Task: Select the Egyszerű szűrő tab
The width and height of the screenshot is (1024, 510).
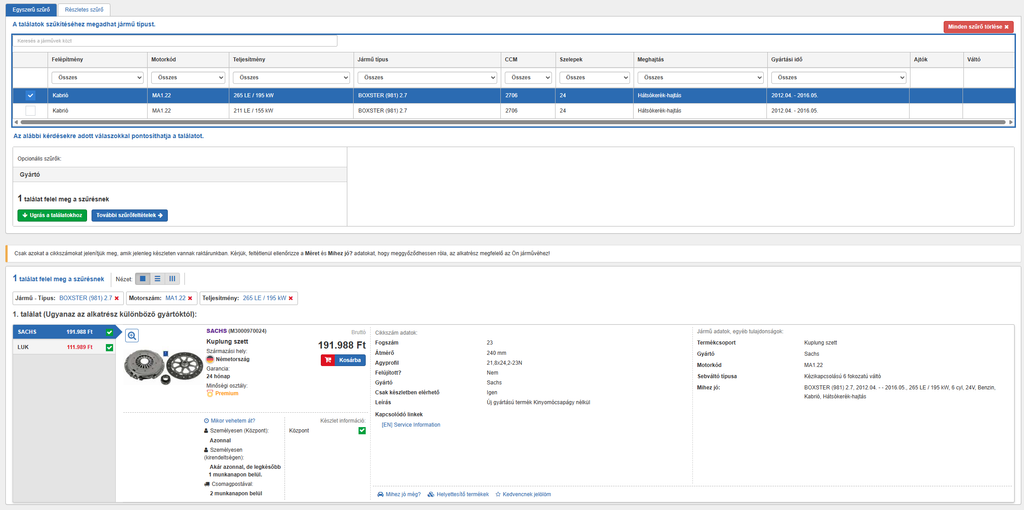Action: [30, 10]
